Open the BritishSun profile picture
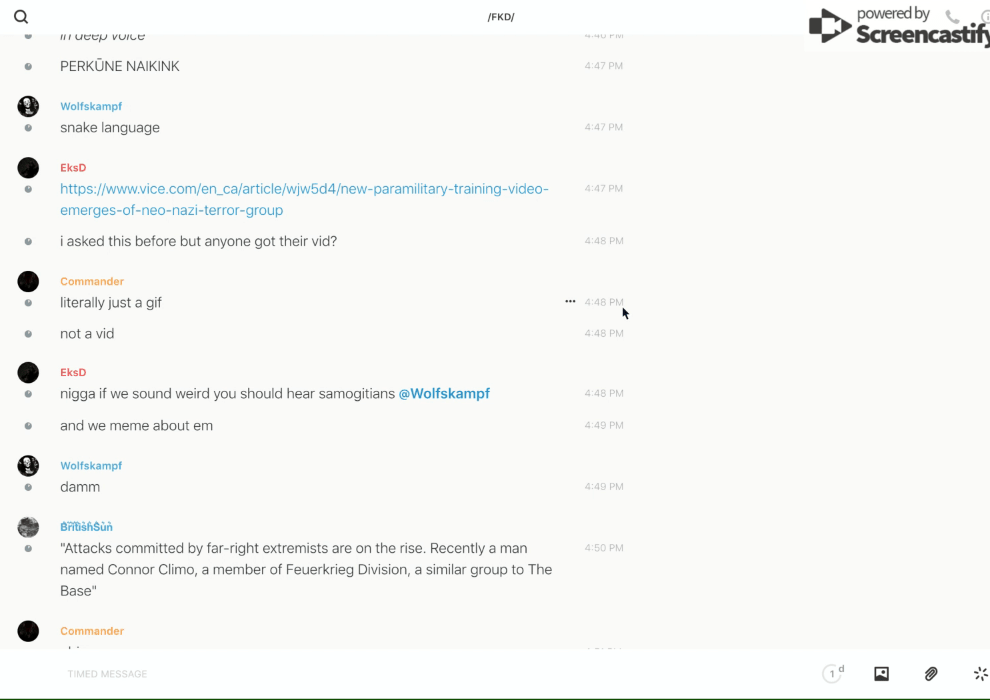The width and height of the screenshot is (990, 700). (28, 527)
